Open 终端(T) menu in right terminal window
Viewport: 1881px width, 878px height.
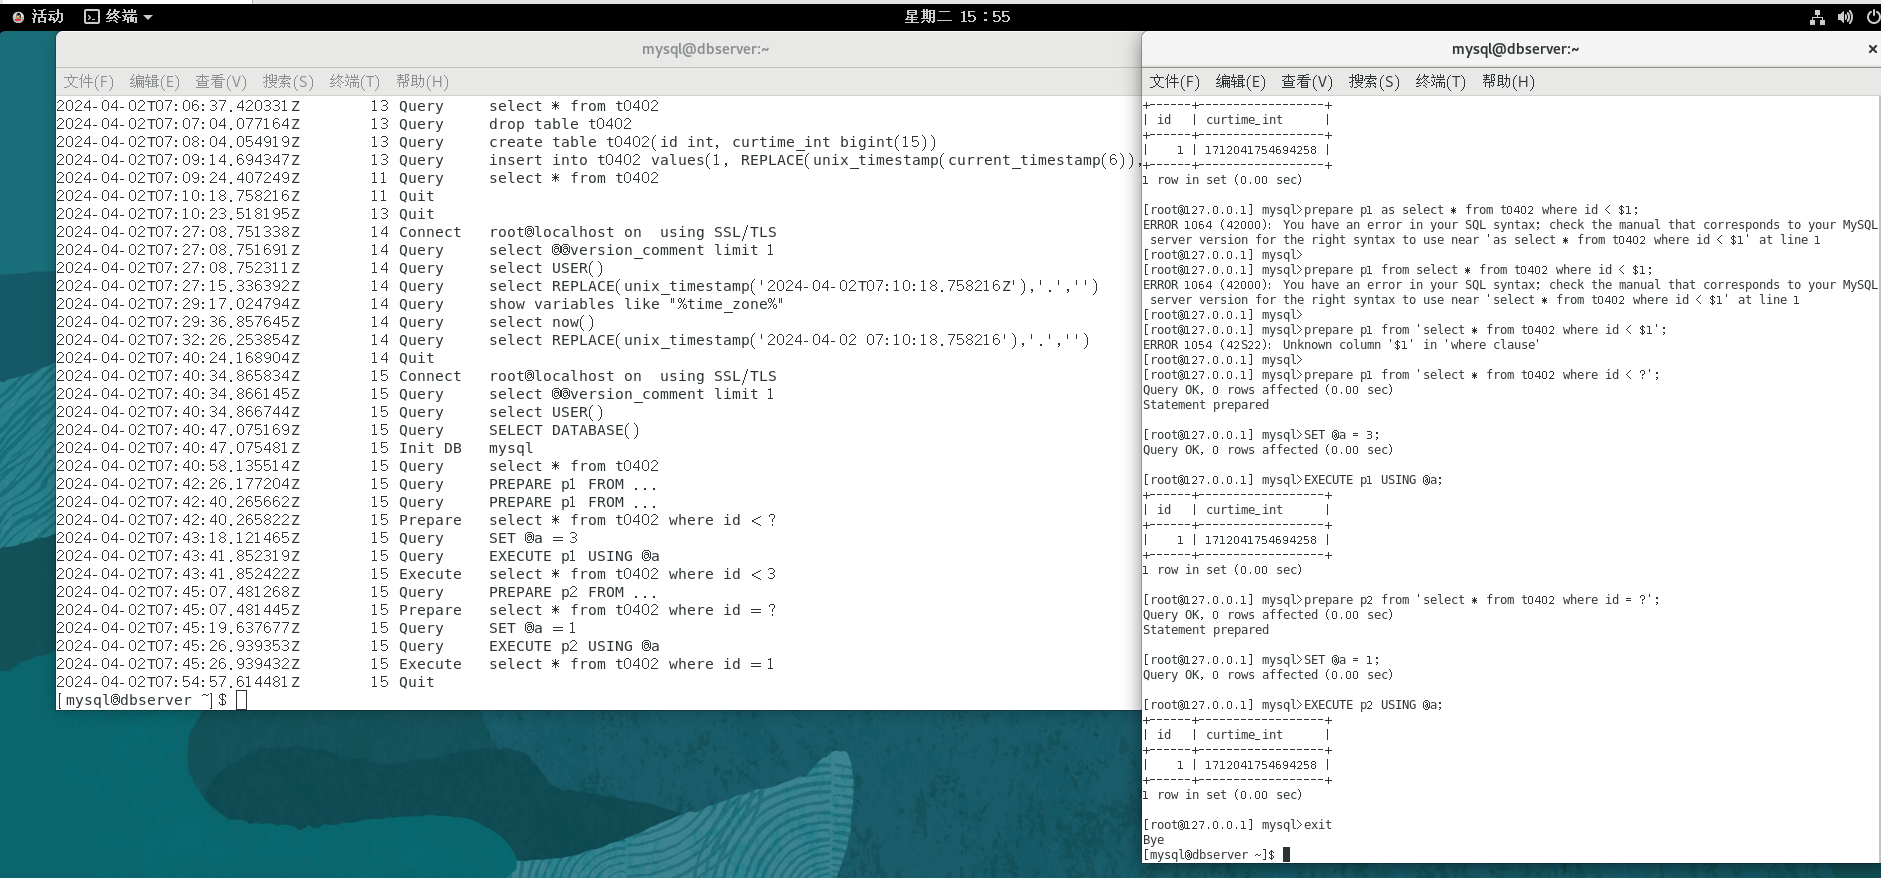pos(1441,82)
